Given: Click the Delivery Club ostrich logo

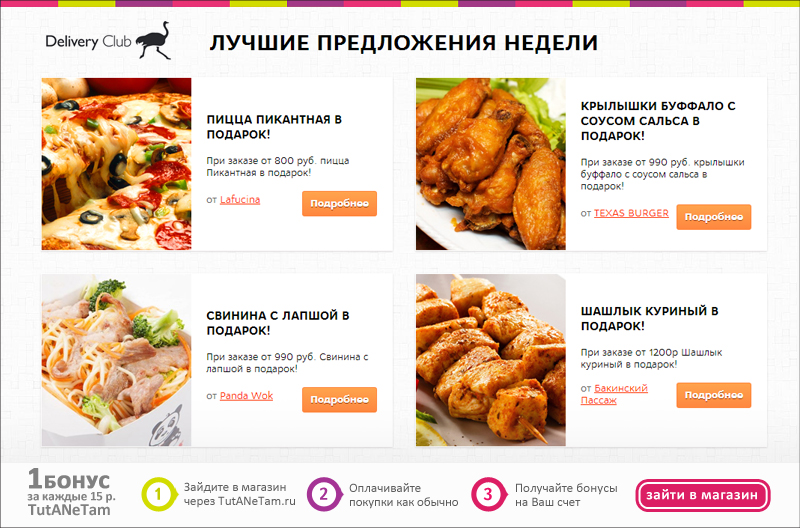Looking at the screenshot, I should coord(108,41).
